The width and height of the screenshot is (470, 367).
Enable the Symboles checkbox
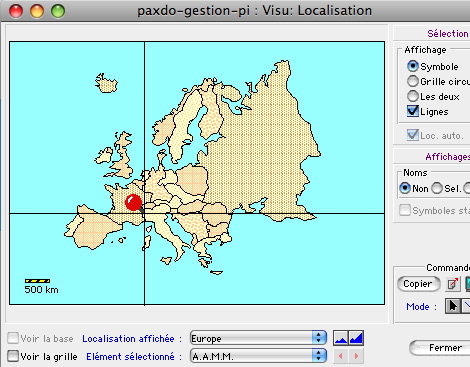click(405, 210)
